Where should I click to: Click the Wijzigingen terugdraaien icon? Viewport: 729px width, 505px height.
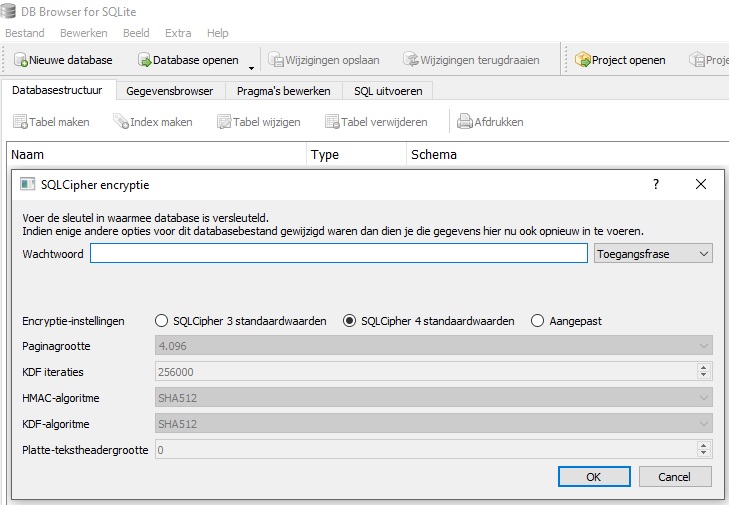point(411,60)
